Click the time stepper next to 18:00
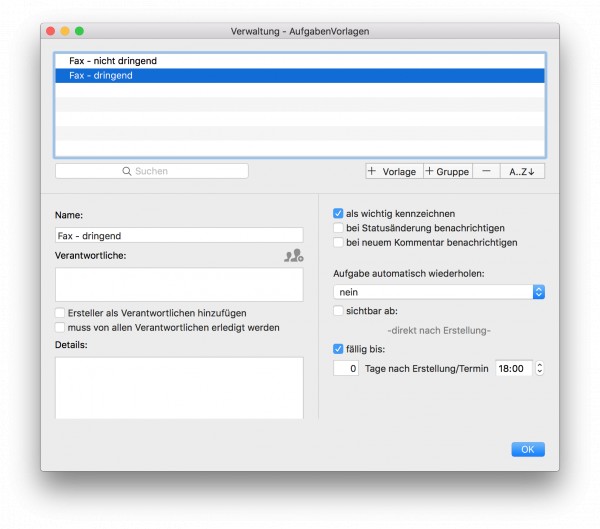Viewport: 600px width, 529px height. (540, 368)
